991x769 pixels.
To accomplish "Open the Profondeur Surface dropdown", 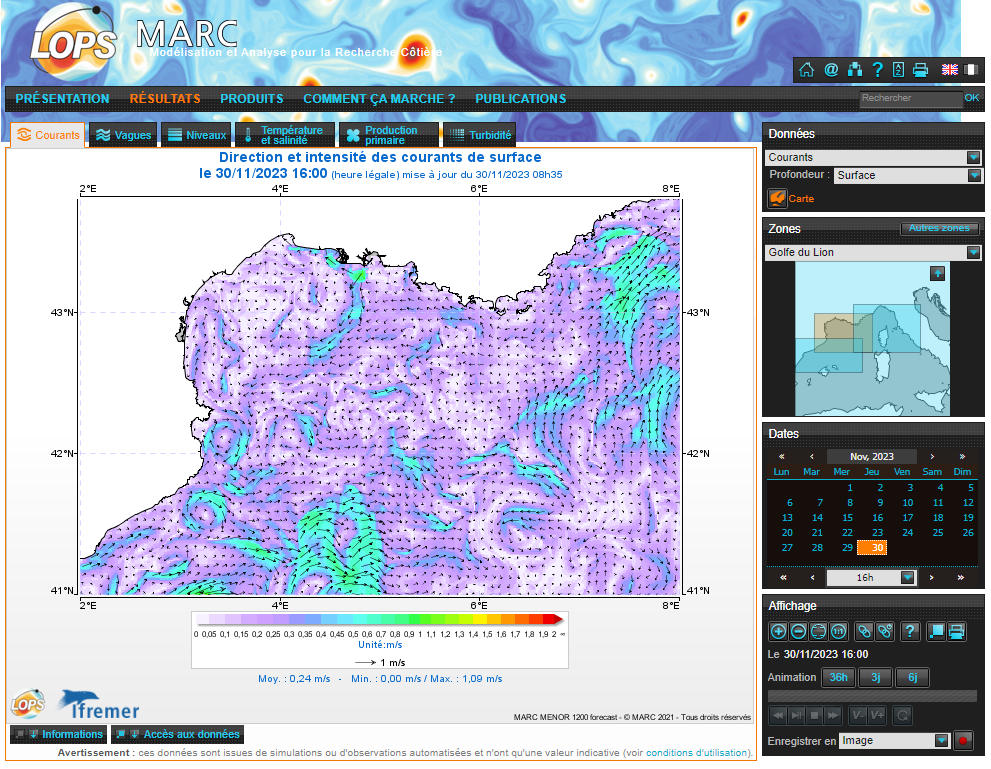I will (974, 175).
